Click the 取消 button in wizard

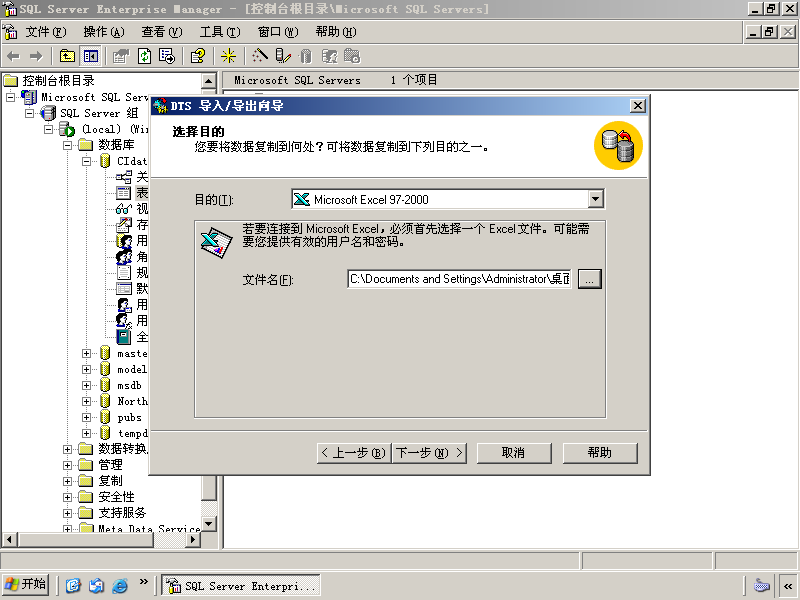pyautogui.click(x=514, y=453)
